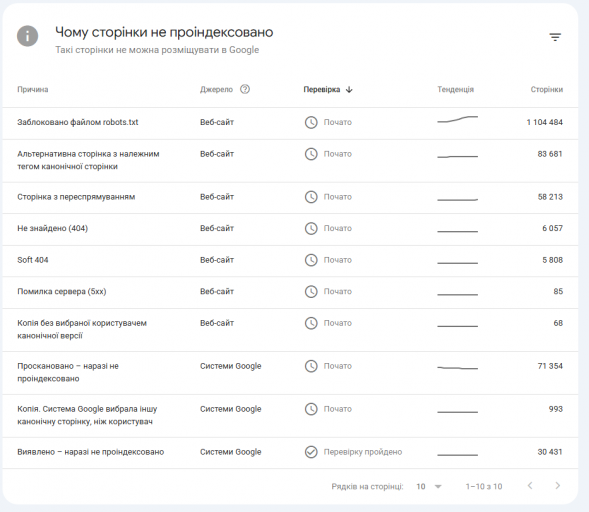The height and width of the screenshot is (512, 589).
Task: Click the info icon beside the page title
Action: (27, 36)
